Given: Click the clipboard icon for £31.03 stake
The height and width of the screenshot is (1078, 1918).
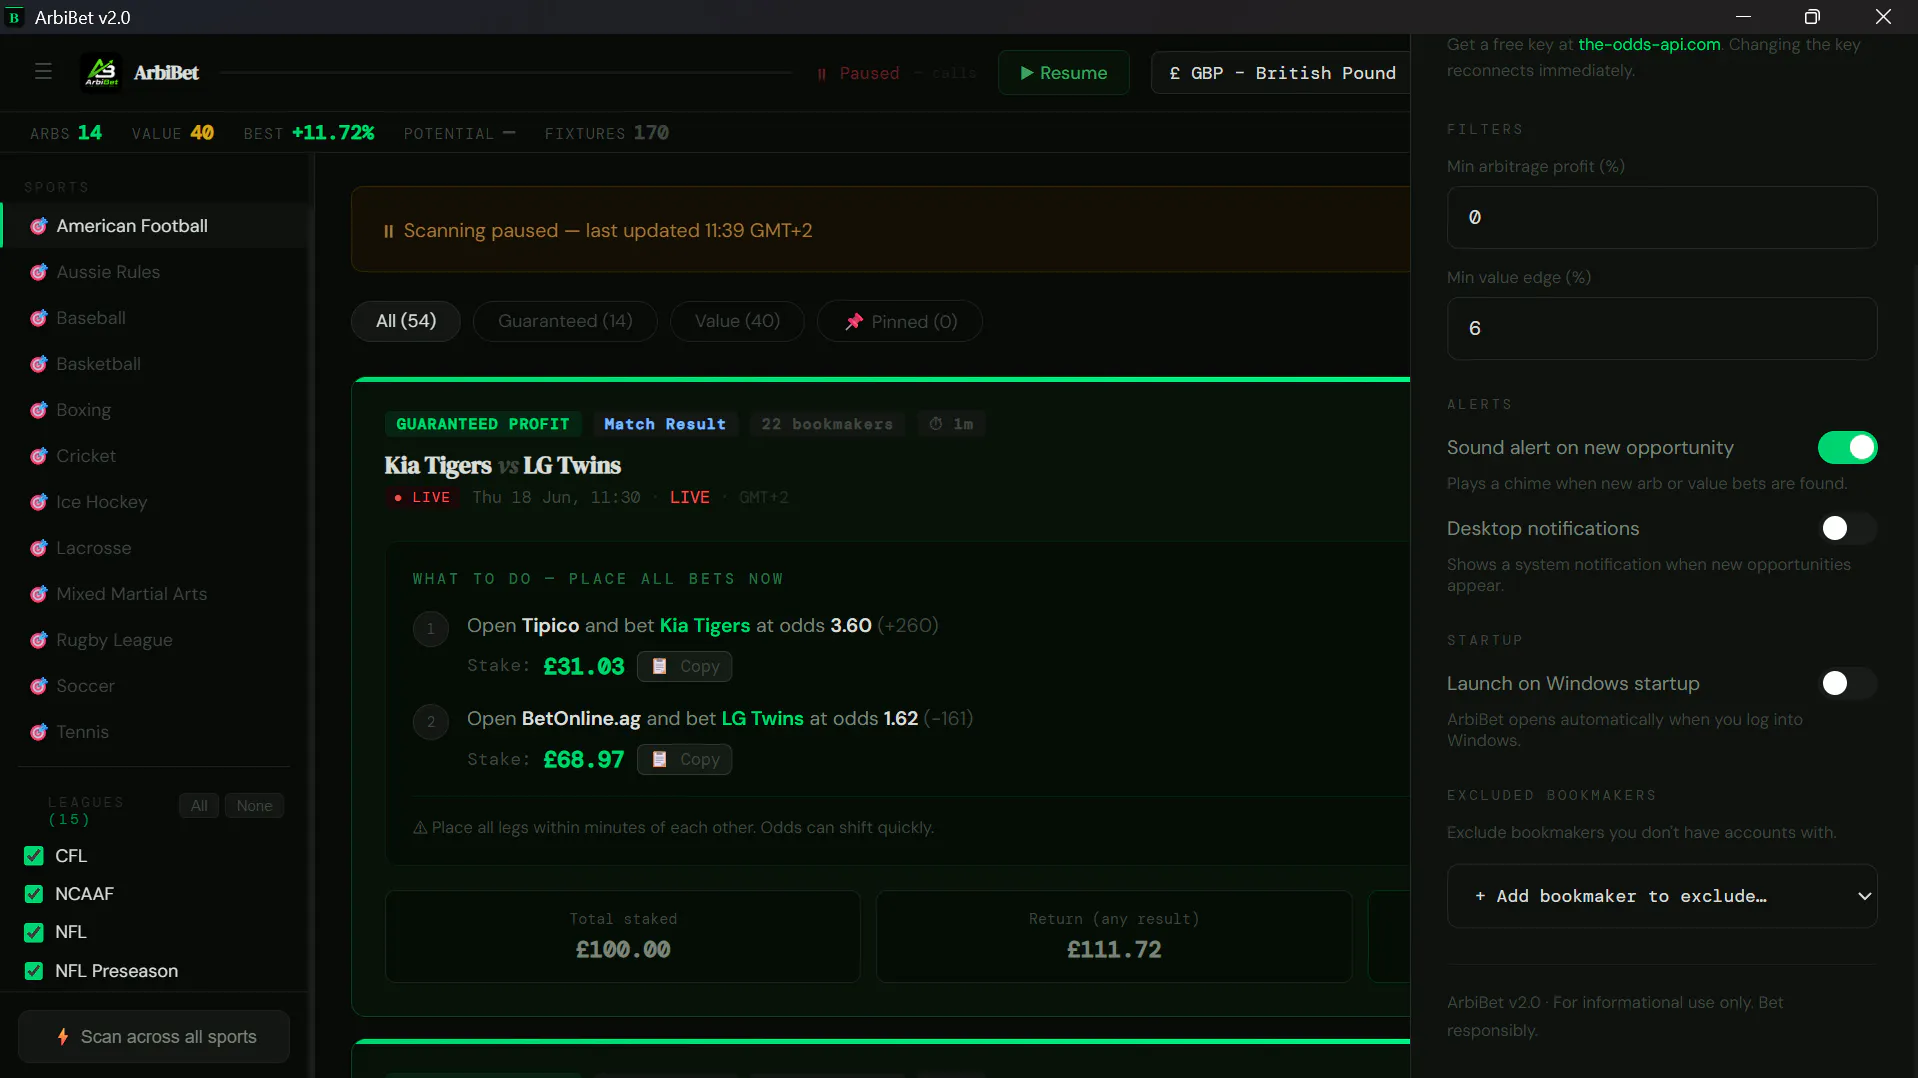Looking at the screenshot, I should 660,666.
